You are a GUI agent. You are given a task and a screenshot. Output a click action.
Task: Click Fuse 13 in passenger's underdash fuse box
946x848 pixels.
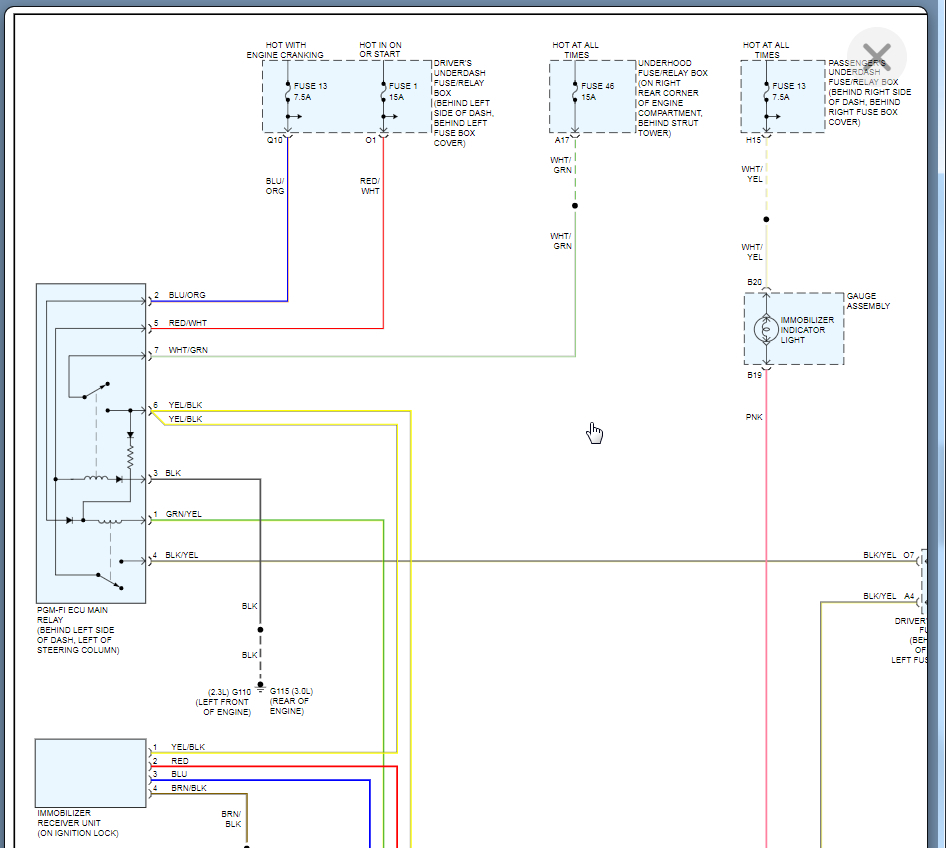pos(767,92)
